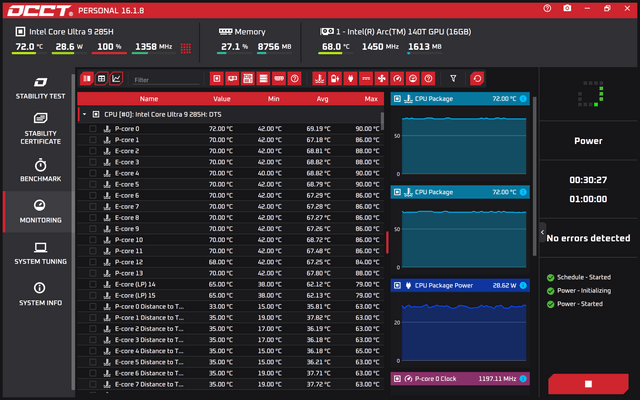
Task: Toggle the fan sensor type filter
Action: coord(382,78)
